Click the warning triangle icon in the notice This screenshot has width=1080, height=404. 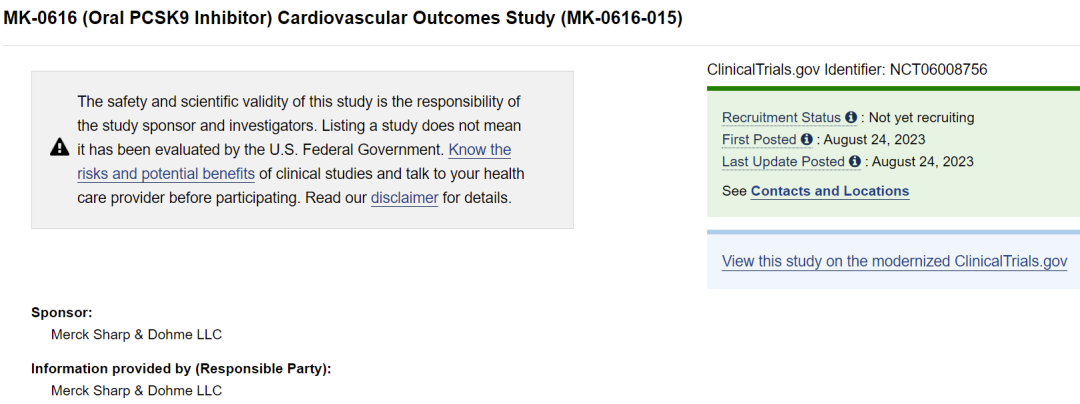(x=60, y=148)
